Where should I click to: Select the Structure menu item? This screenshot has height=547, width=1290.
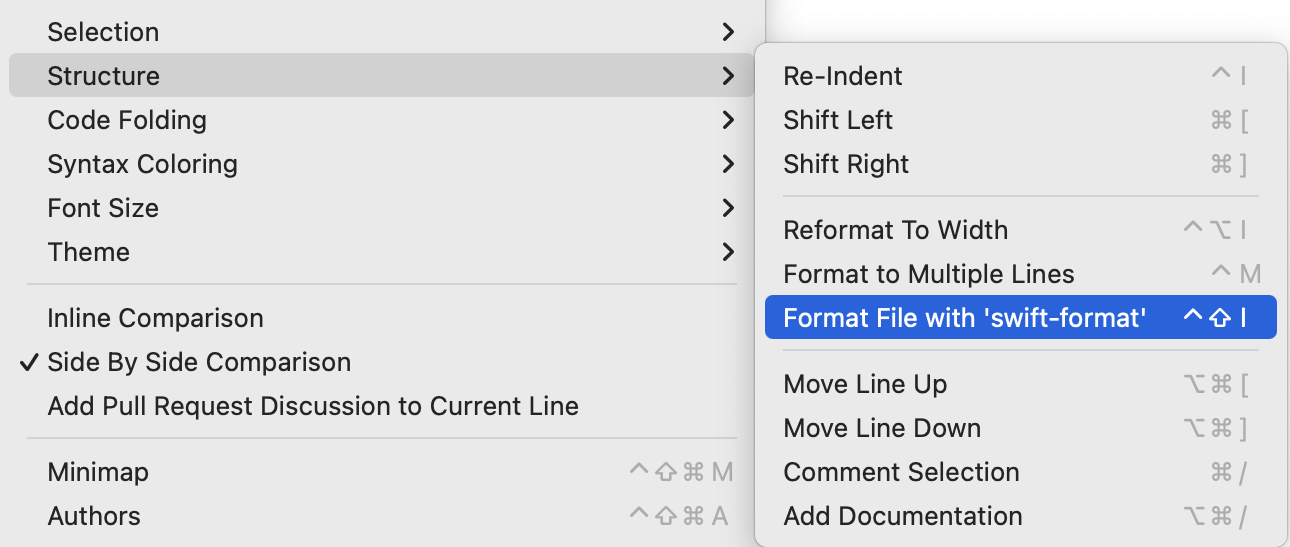point(103,76)
